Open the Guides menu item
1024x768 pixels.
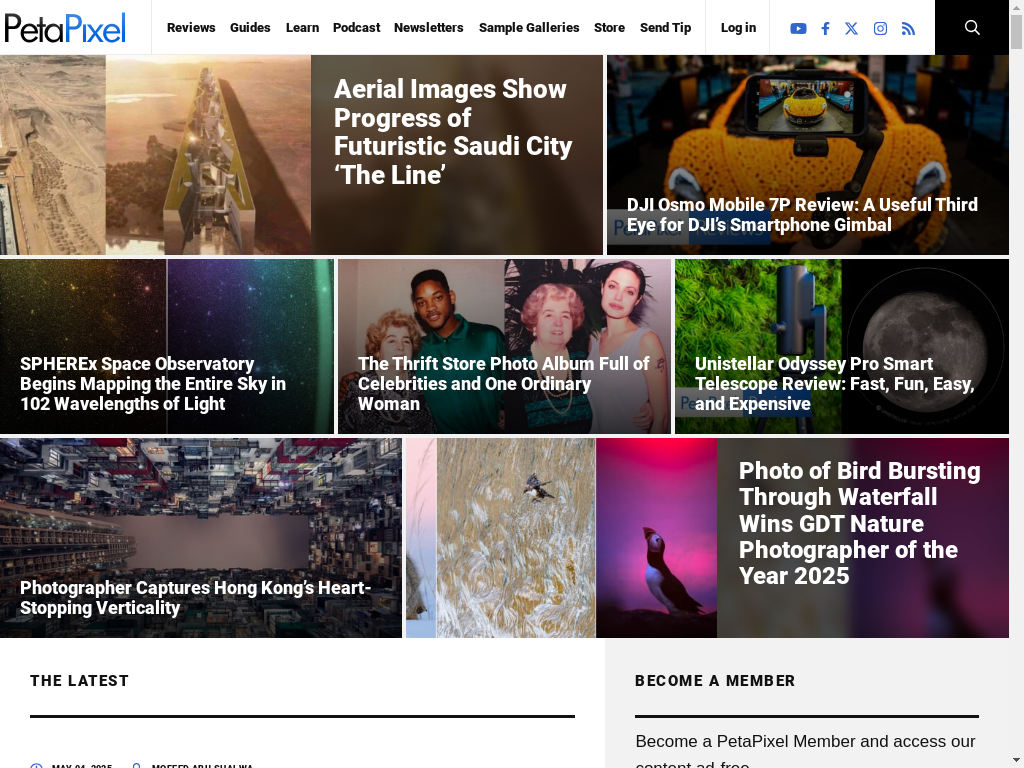click(x=250, y=27)
